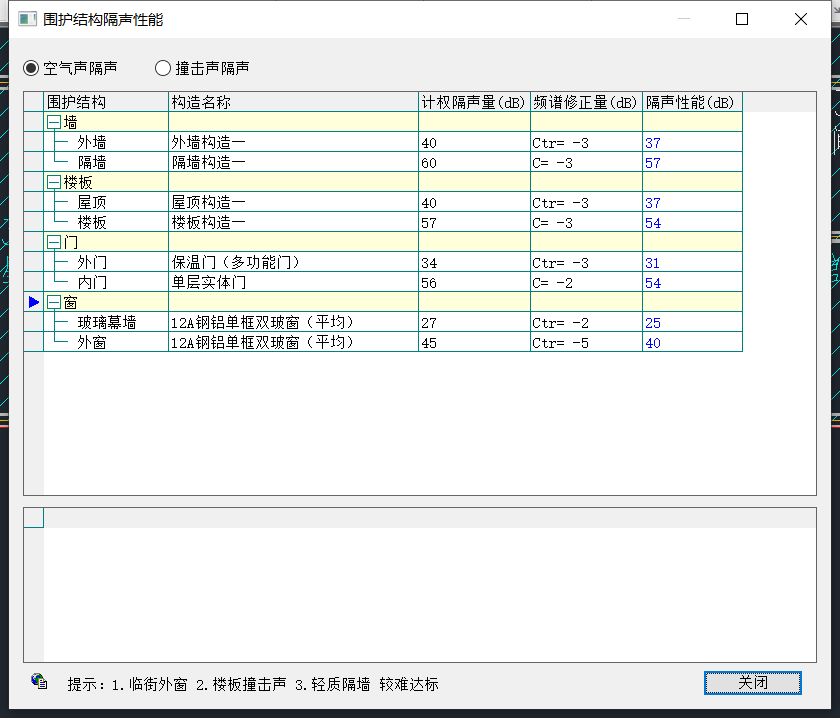Screen dimensions: 840x718
Task: Click the hint icon at bottom left
Action: click(x=39, y=681)
